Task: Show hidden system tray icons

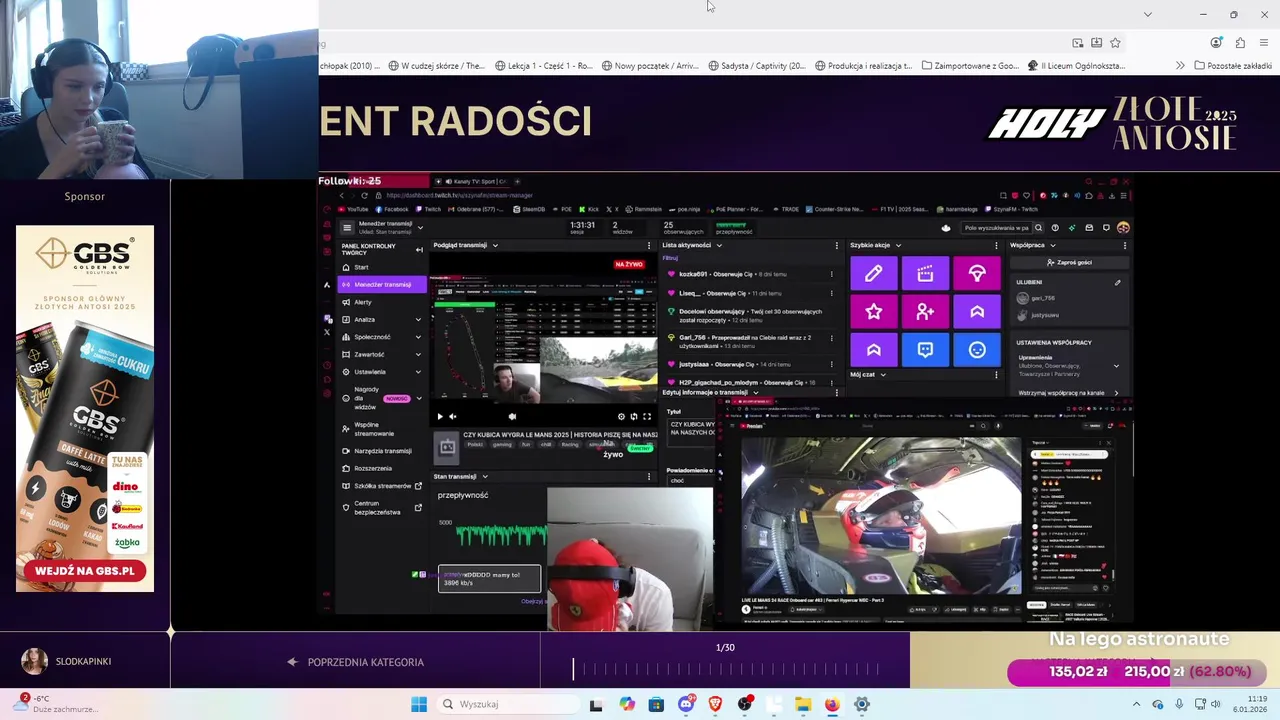Action: (1136, 704)
